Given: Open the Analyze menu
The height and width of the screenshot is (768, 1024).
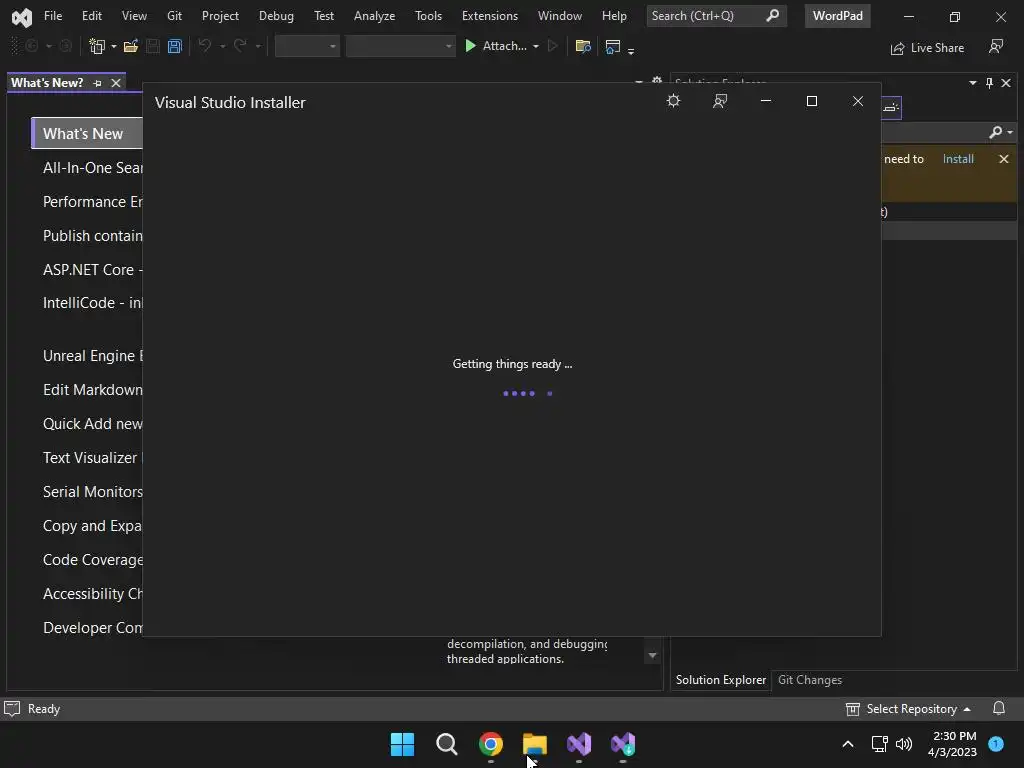Looking at the screenshot, I should pyautogui.click(x=374, y=16).
